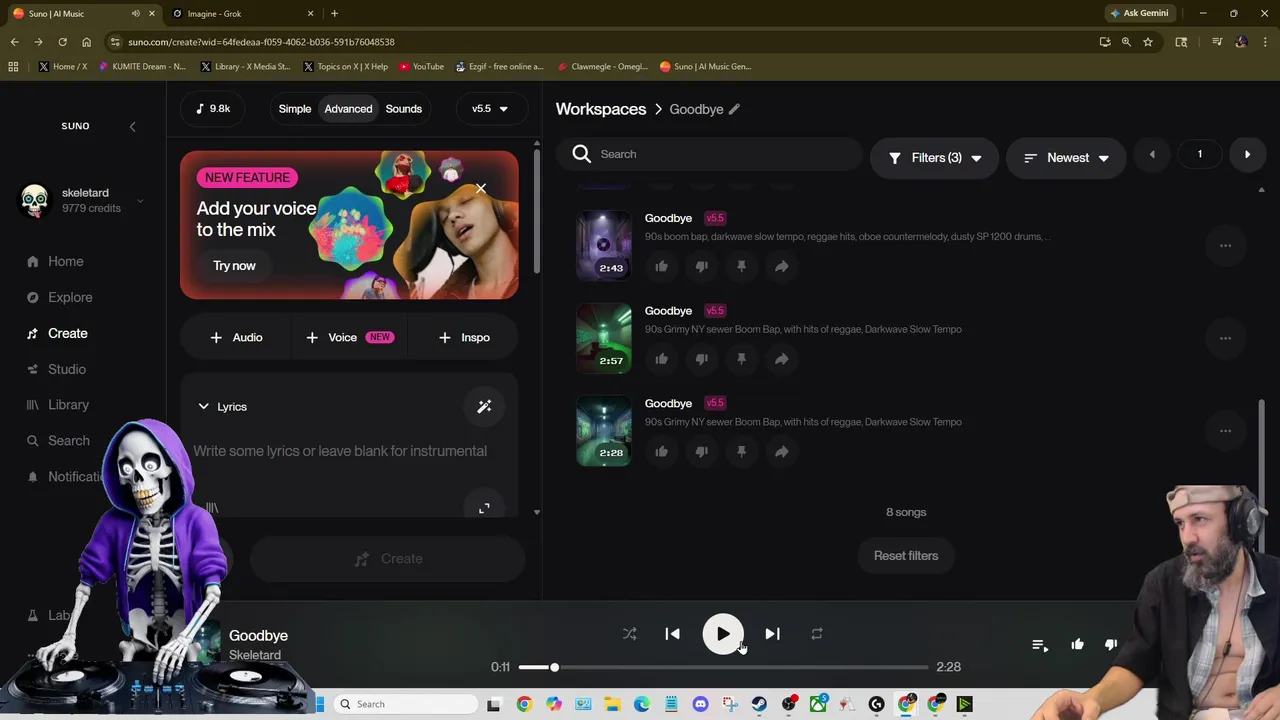1280x720 pixels.
Task: Open Explore in the sidebar
Action: (70, 297)
